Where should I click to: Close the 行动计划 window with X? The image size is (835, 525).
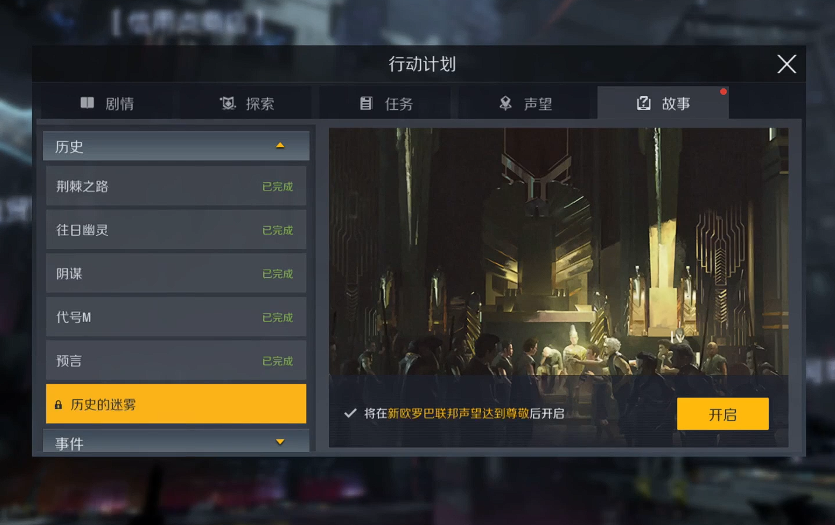(x=787, y=64)
